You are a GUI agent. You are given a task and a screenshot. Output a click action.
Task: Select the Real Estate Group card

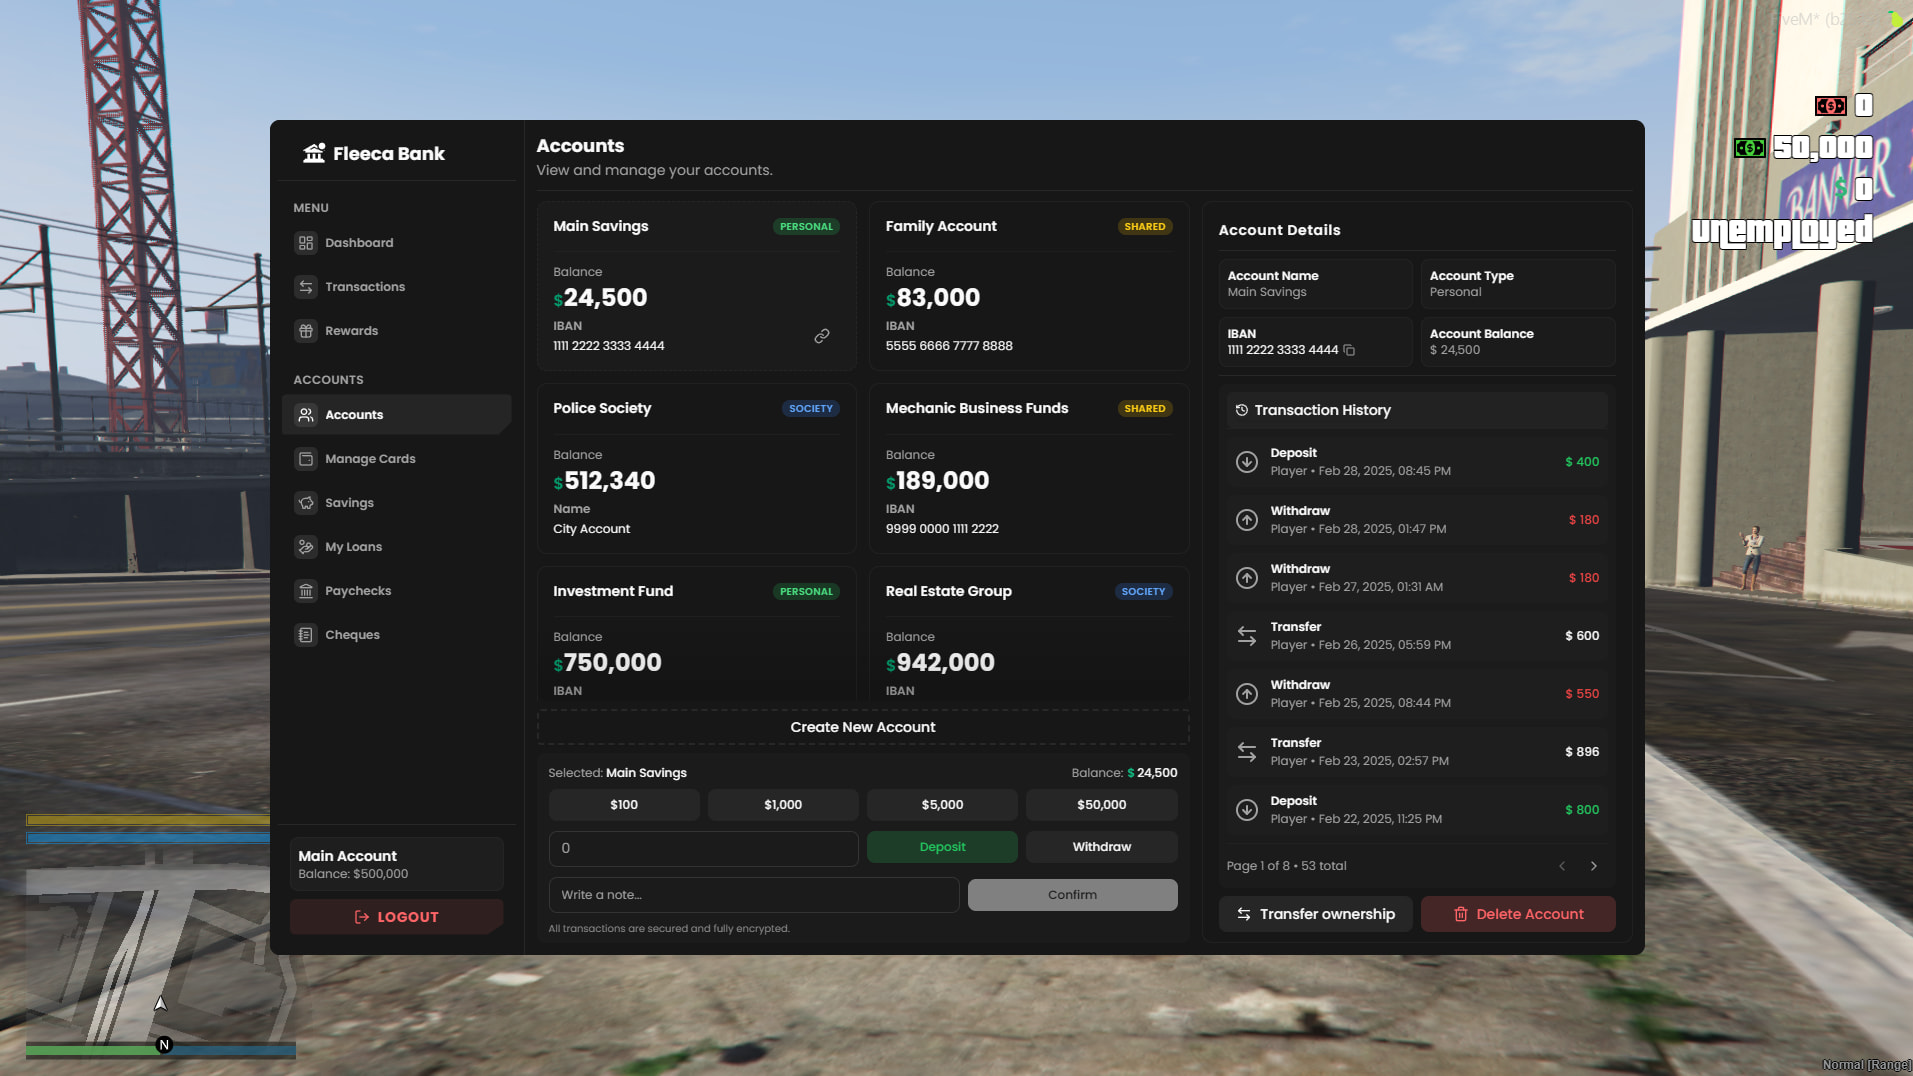[1029, 634]
